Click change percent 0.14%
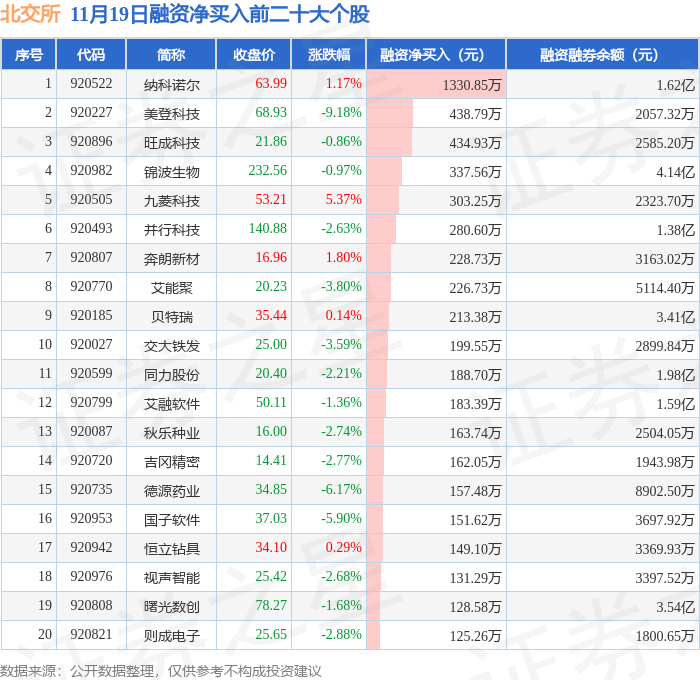The height and width of the screenshot is (680, 700). coord(343,316)
